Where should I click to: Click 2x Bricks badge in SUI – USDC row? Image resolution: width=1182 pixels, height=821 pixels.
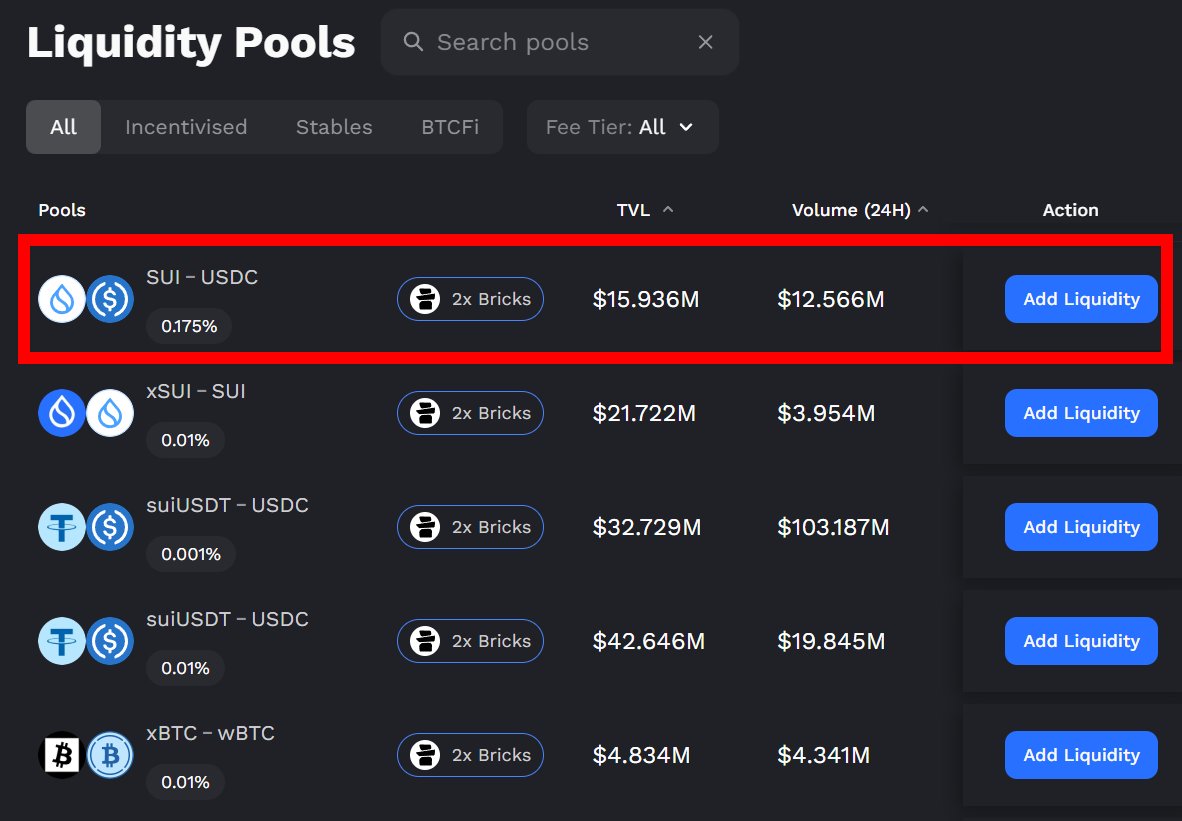470,299
